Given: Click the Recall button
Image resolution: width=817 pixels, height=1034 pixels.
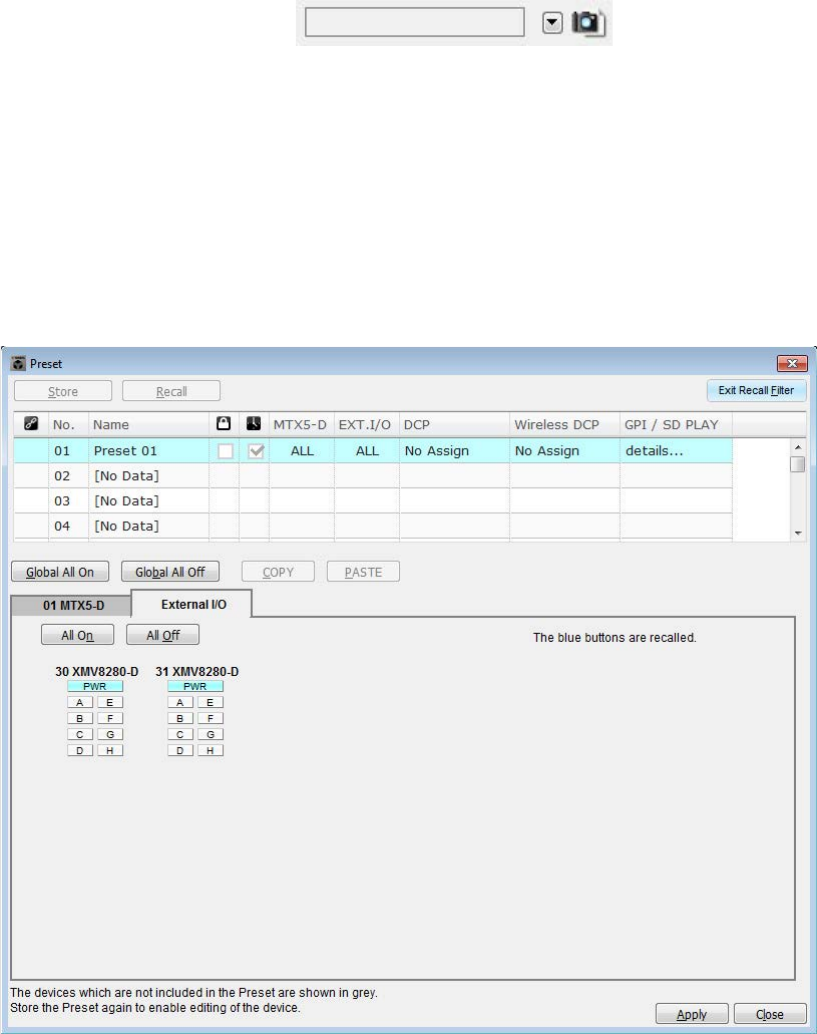Looking at the screenshot, I should point(171,391).
